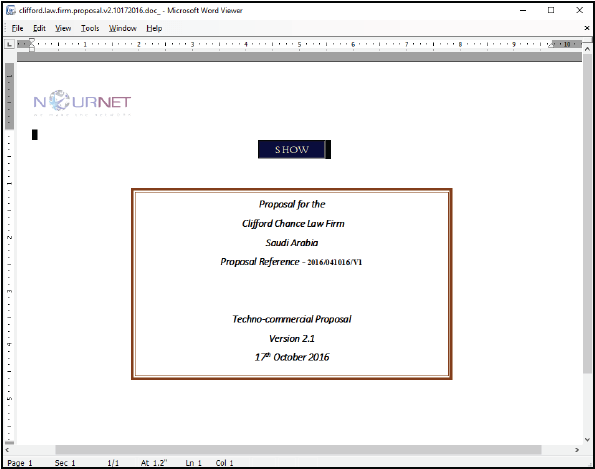Click 'Sec 1' in status bar
This screenshot has height=469, width=595.
pos(65,463)
